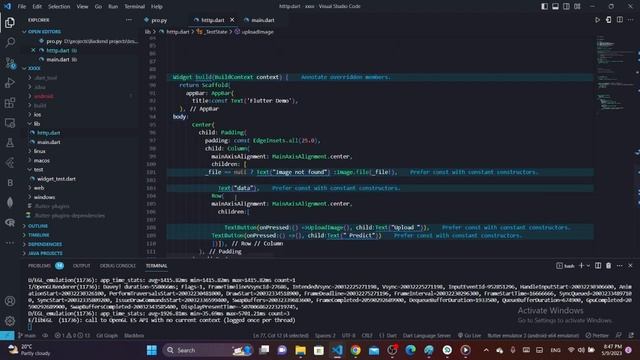
Task: Expand the OUTLINE section
Action: pyautogui.click(x=38, y=226)
